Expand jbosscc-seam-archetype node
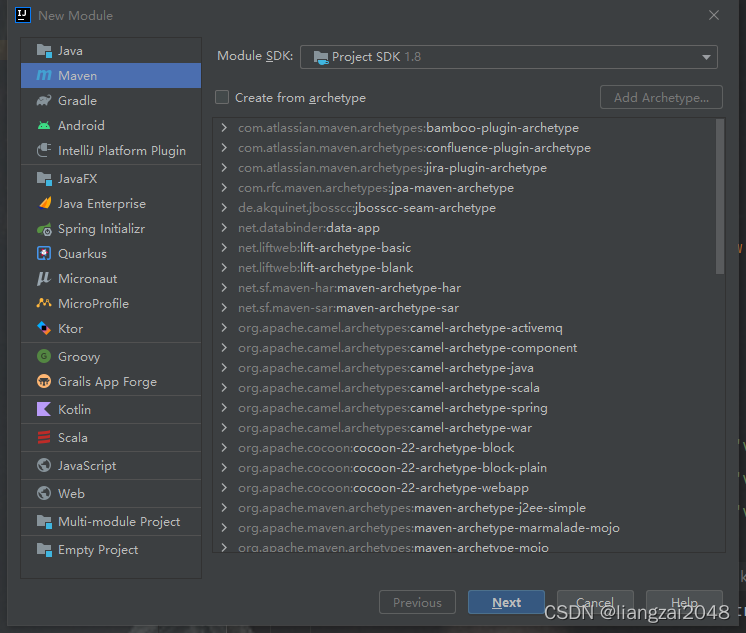The height and width of the screenshot is (633, 746). pos(224,208)
